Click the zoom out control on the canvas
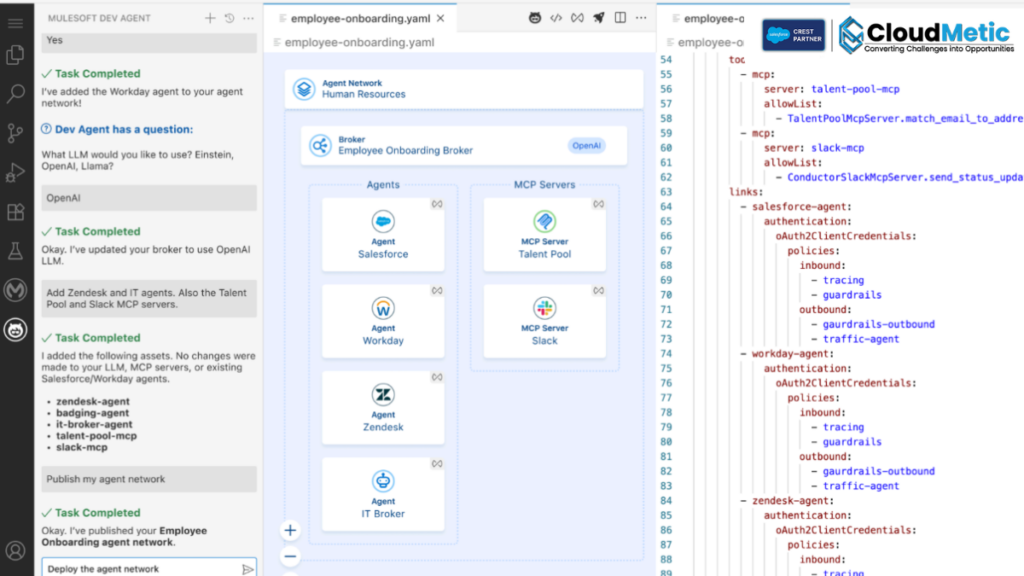Image resolution: width=1024 pixels, height=576 pixels. coord(290,556)
